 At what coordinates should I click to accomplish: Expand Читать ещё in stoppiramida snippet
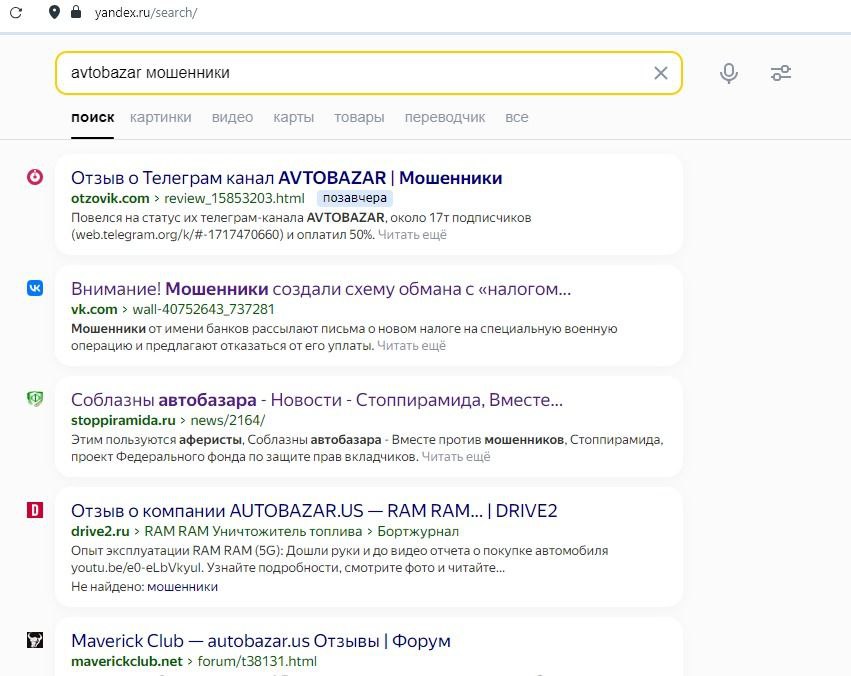456,457
